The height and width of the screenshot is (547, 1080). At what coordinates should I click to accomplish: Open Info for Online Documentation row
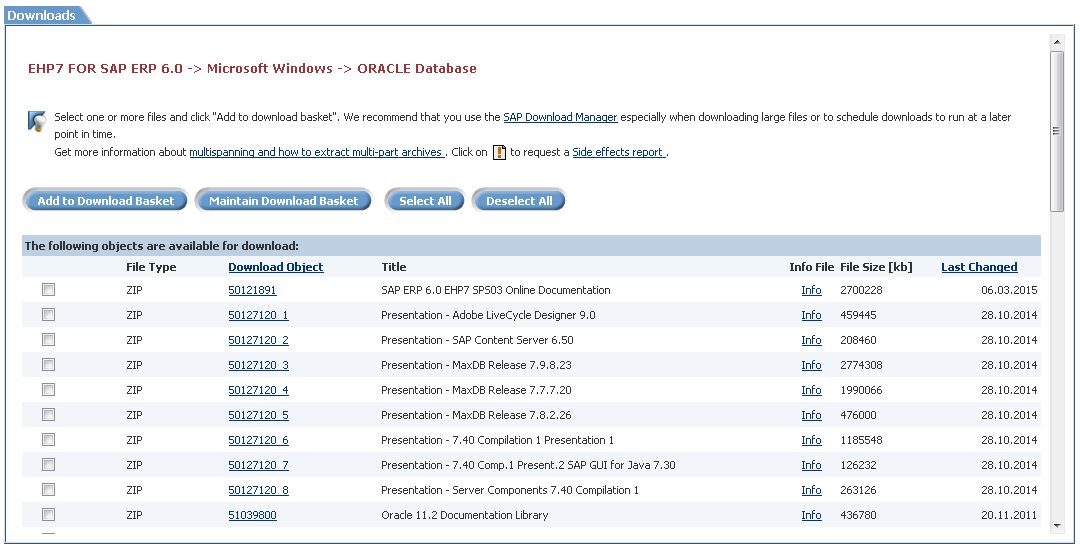811,290
